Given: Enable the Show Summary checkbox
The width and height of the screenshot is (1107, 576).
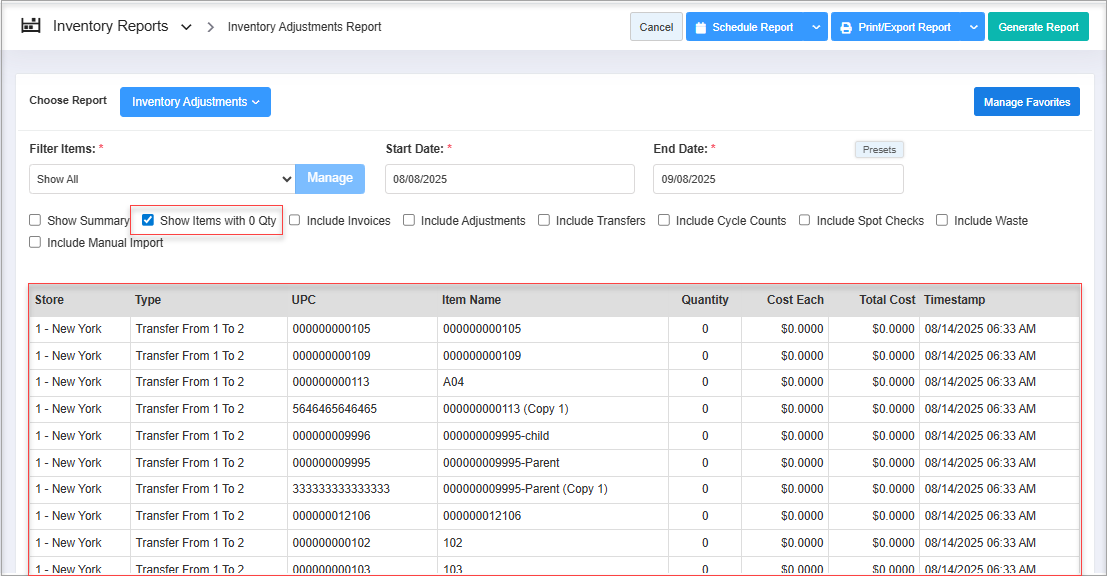Looking at the screenshot, I should (35, 221).
